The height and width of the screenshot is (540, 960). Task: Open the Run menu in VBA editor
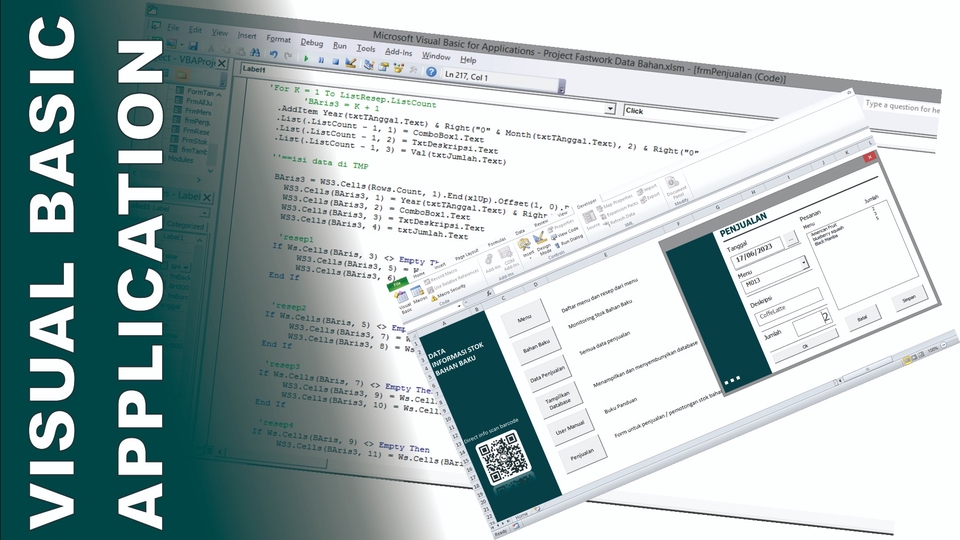pos(339,45)
